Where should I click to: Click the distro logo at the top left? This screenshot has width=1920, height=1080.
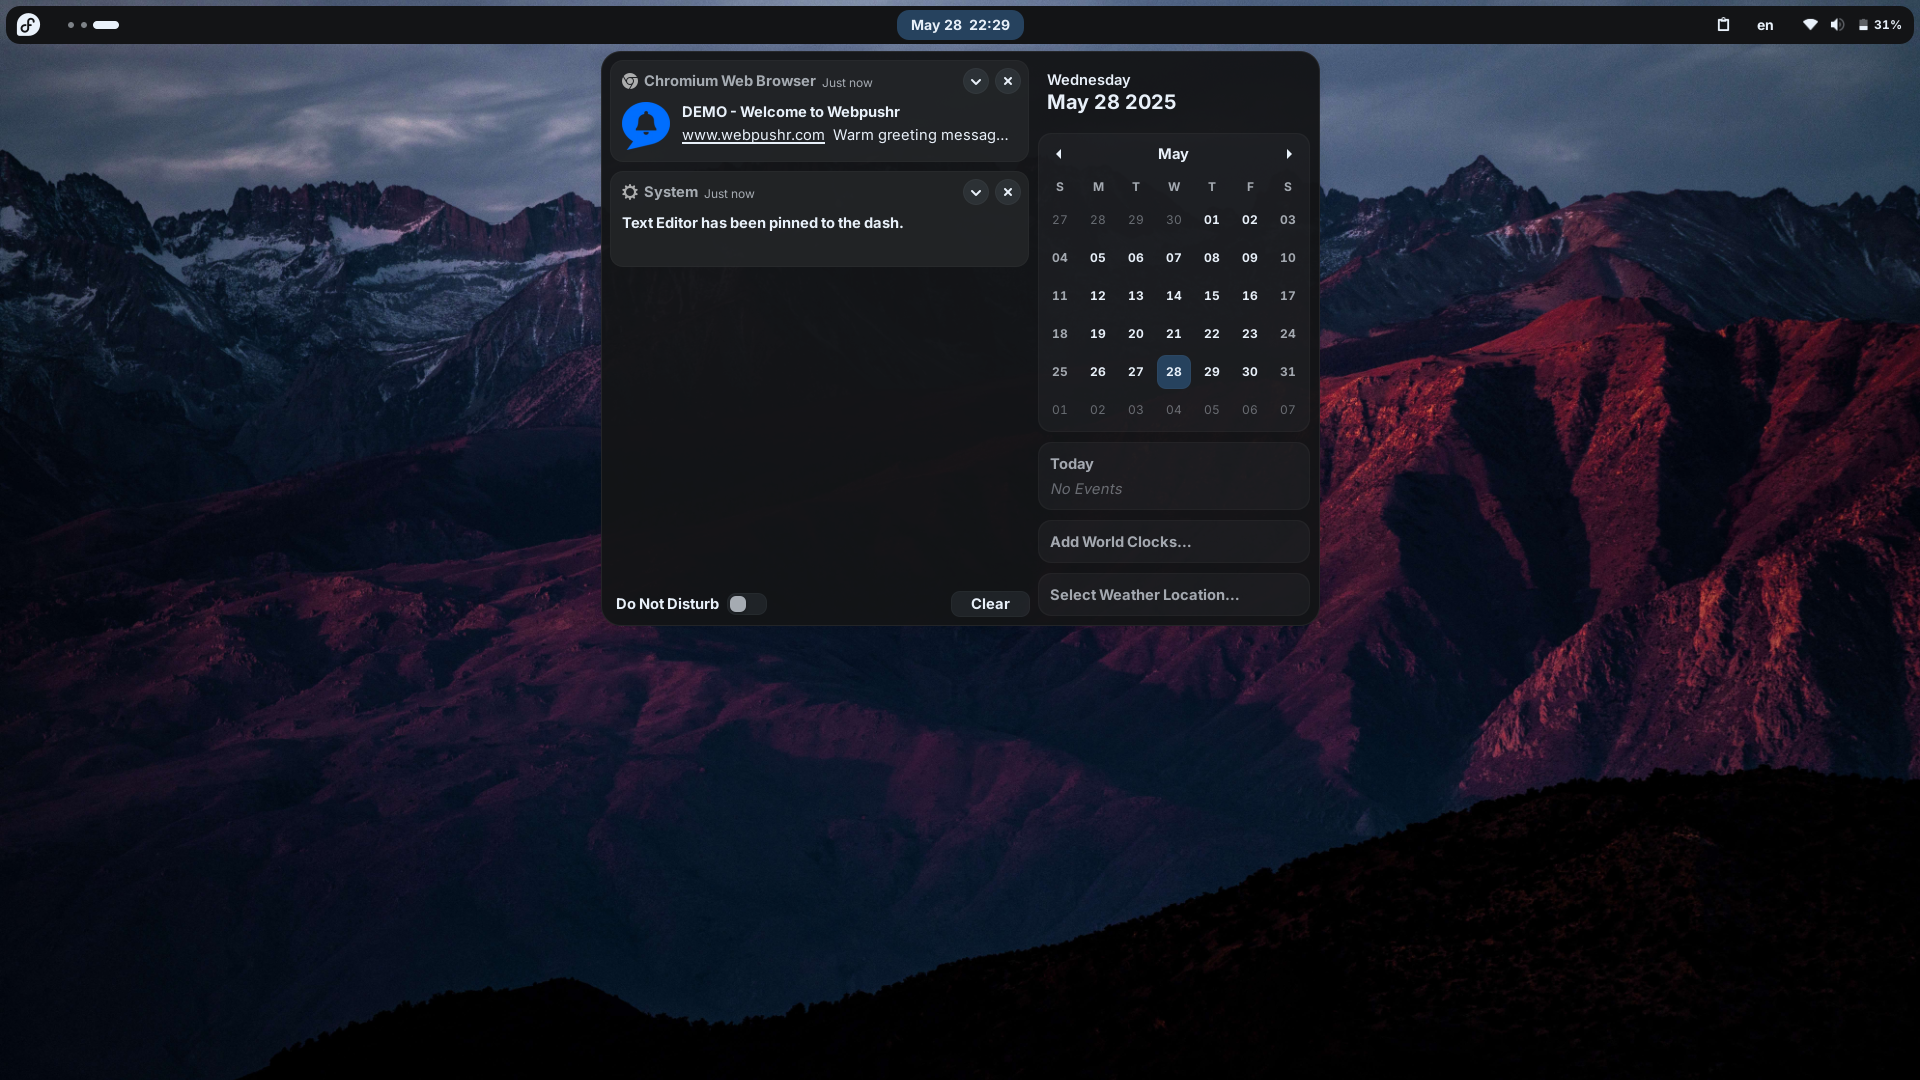pos(29,24)
